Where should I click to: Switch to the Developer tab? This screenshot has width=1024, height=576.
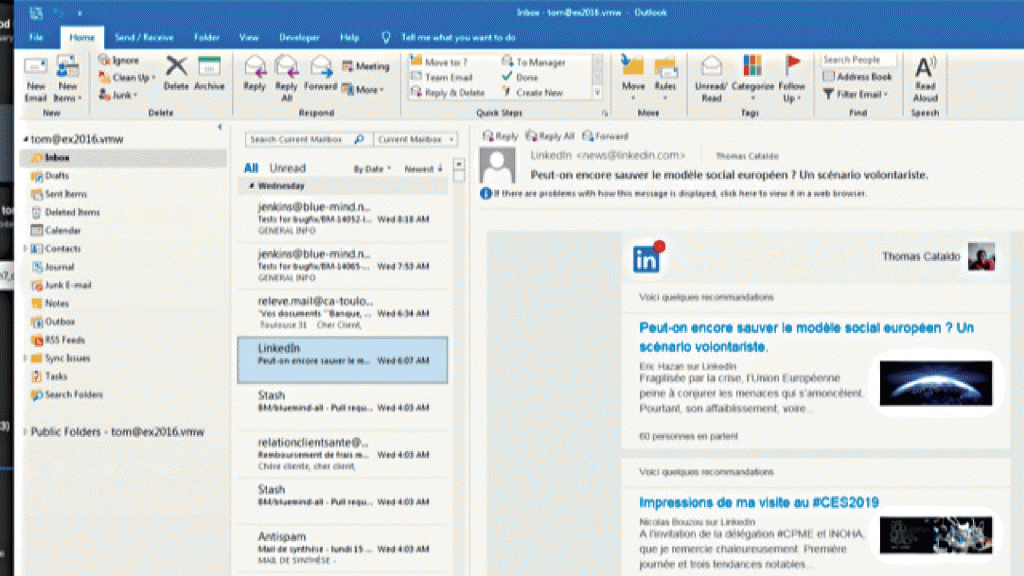coord(299,37)
